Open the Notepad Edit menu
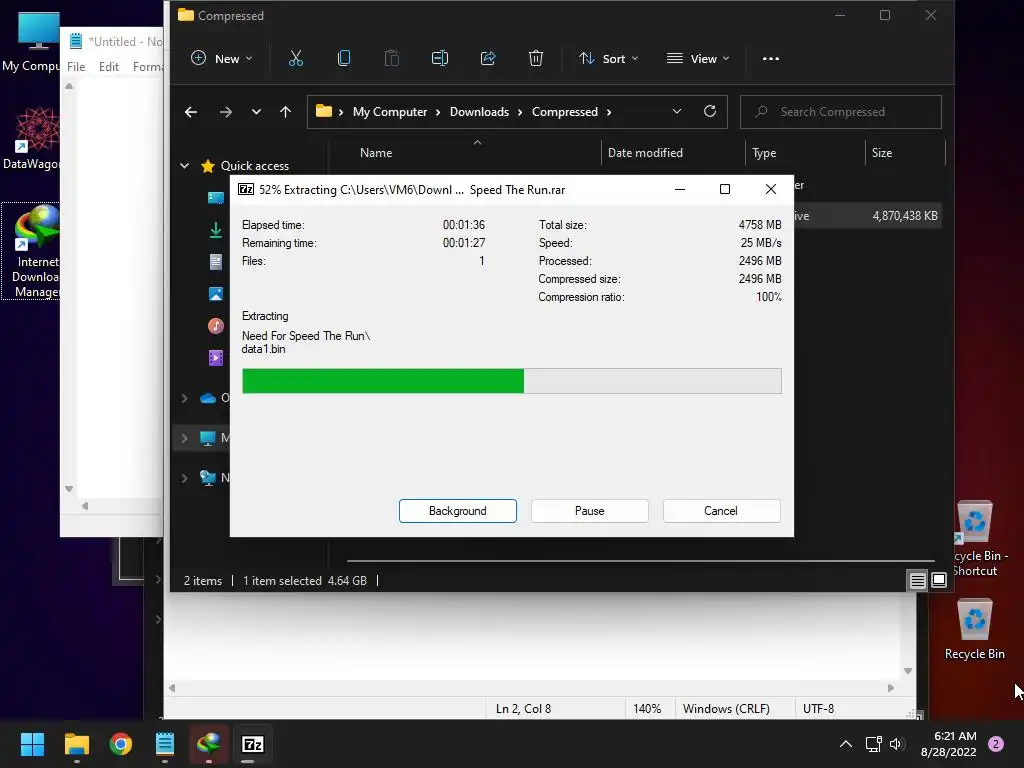1024x768 pixels. (x=109, y=67)
